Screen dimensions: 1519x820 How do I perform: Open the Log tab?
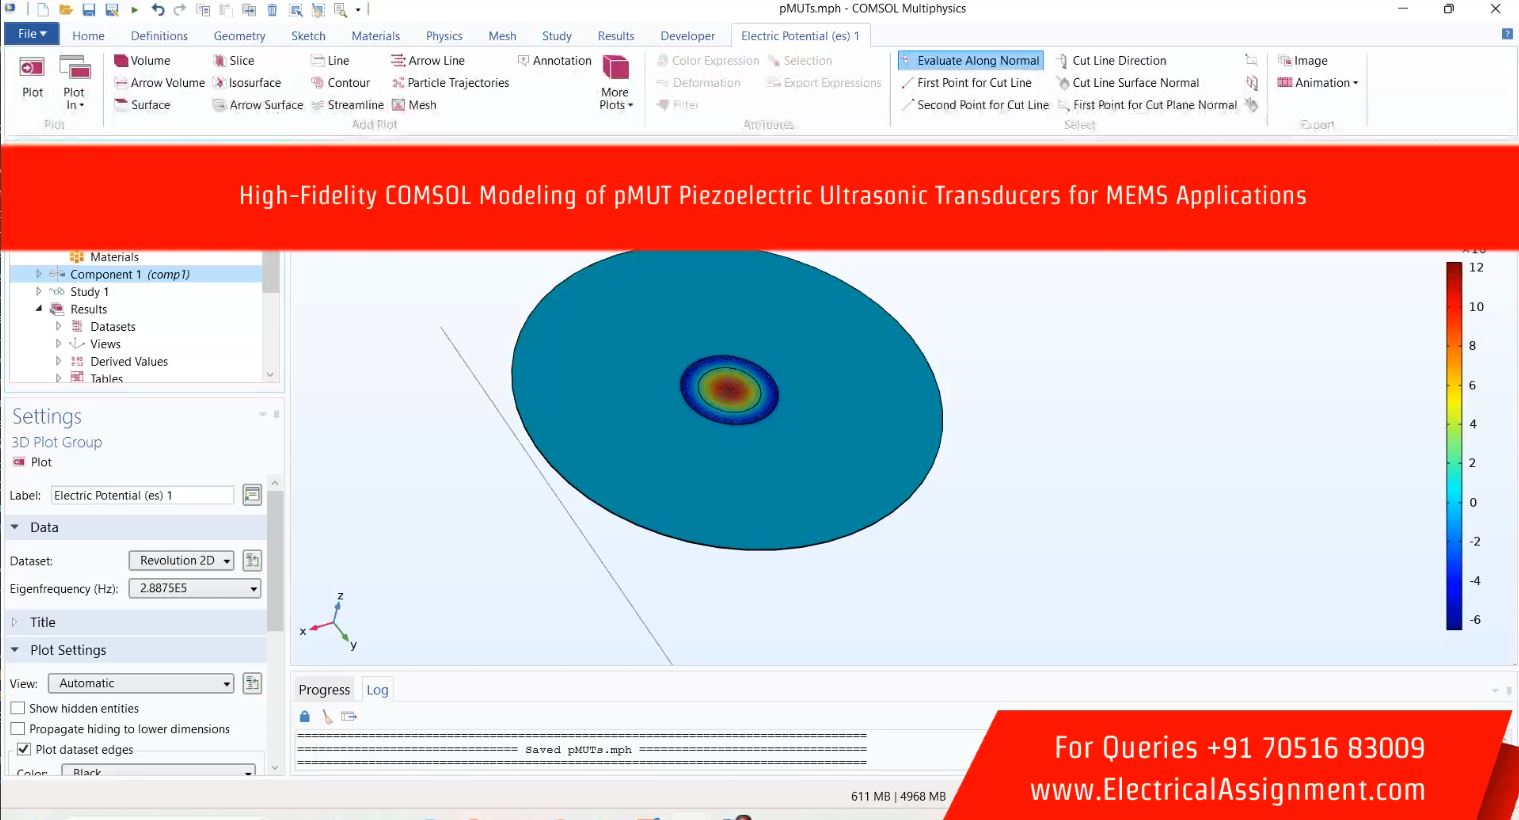[377, 690]
